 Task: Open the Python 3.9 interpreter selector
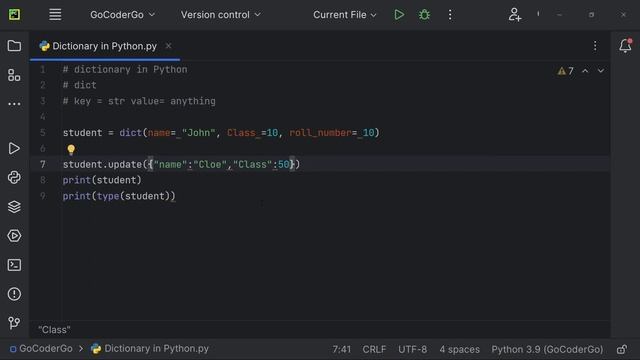pos(547,349)
